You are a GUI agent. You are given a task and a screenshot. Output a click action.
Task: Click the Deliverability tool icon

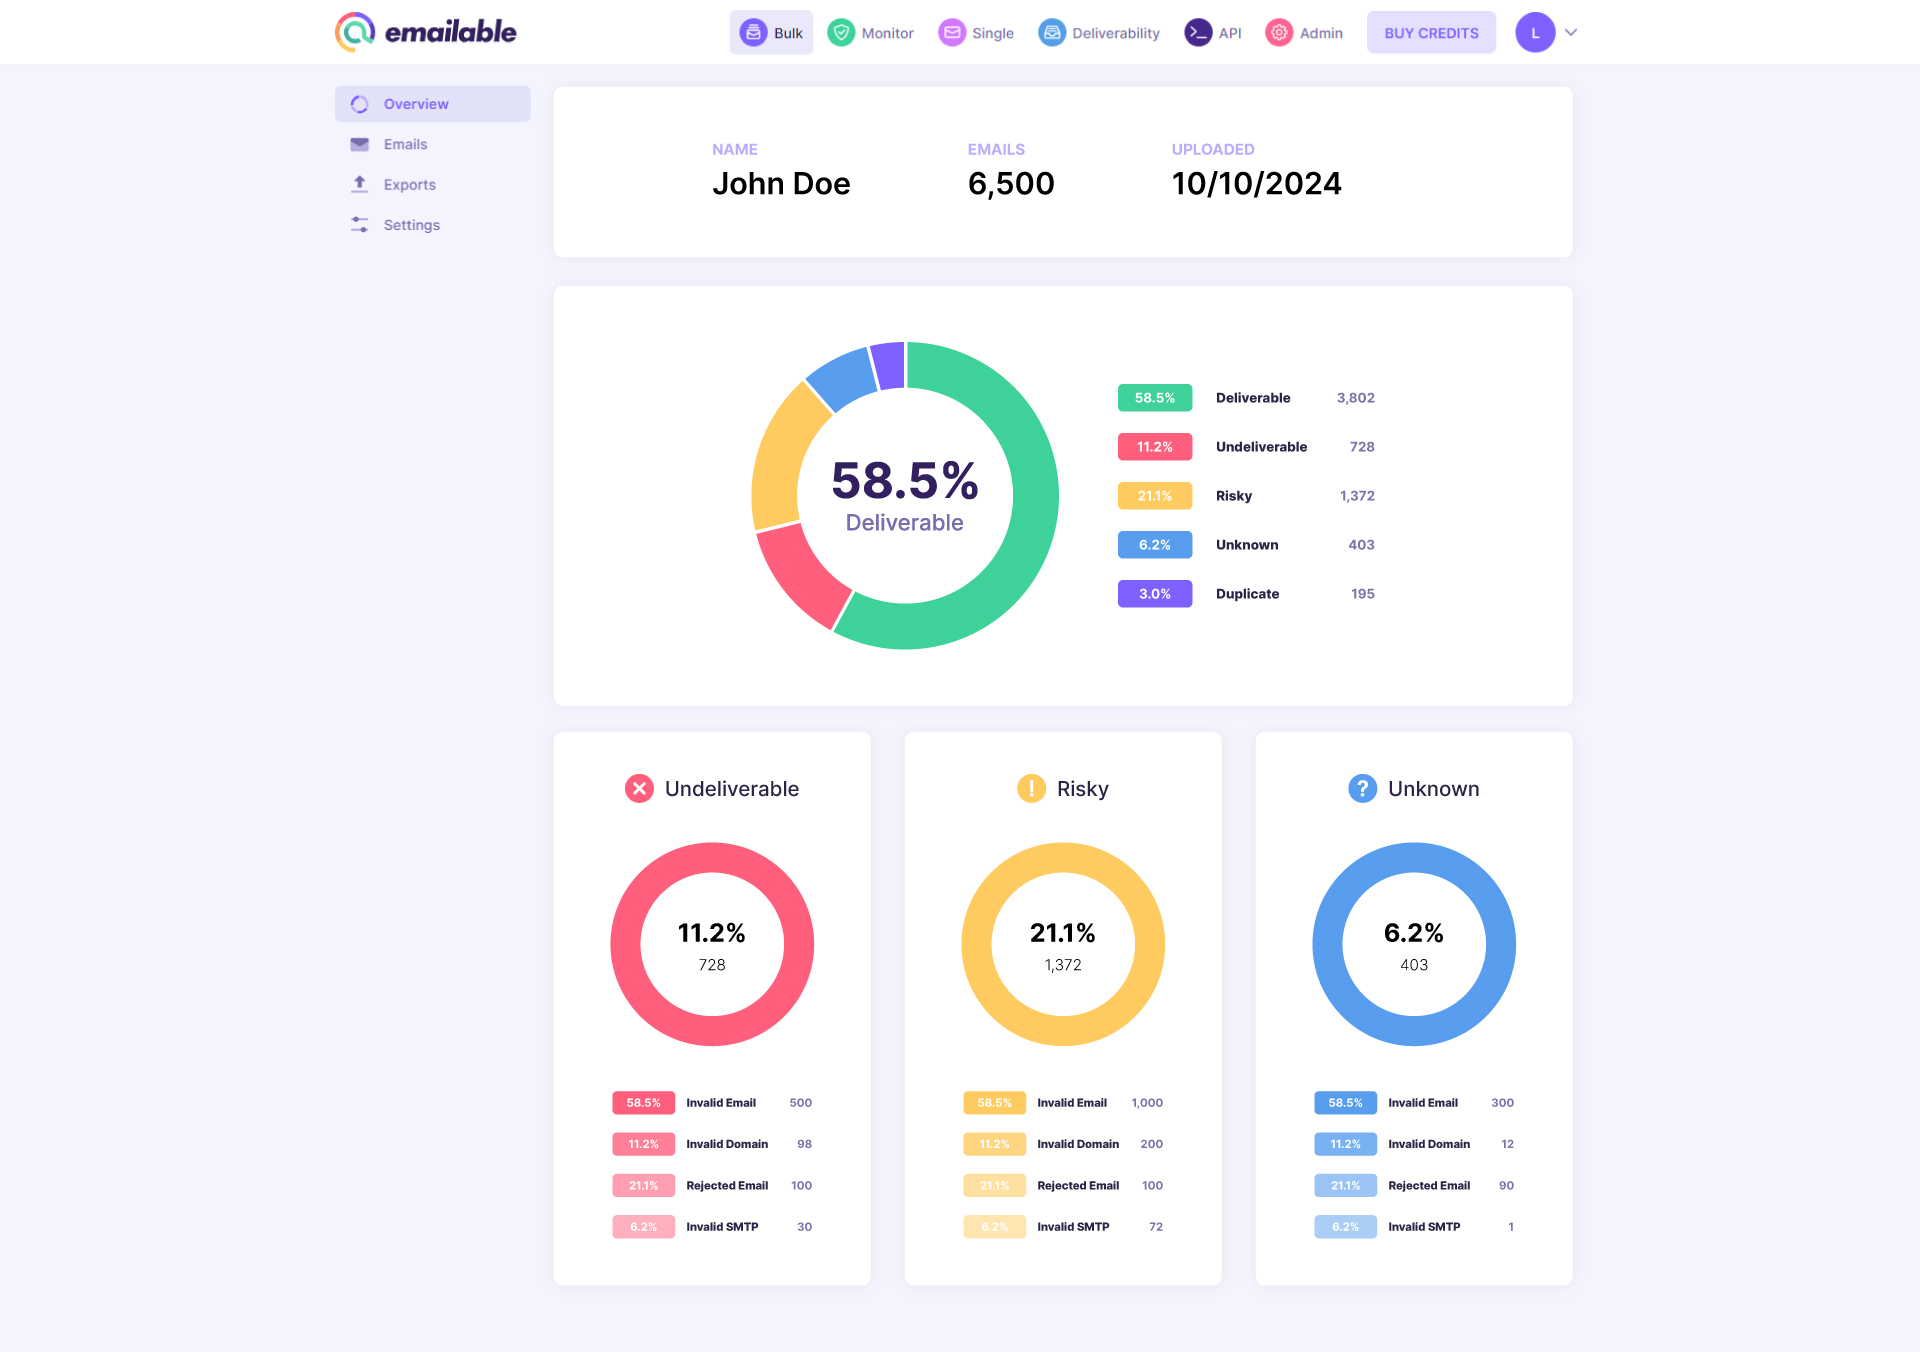[x=1054, y=32]
